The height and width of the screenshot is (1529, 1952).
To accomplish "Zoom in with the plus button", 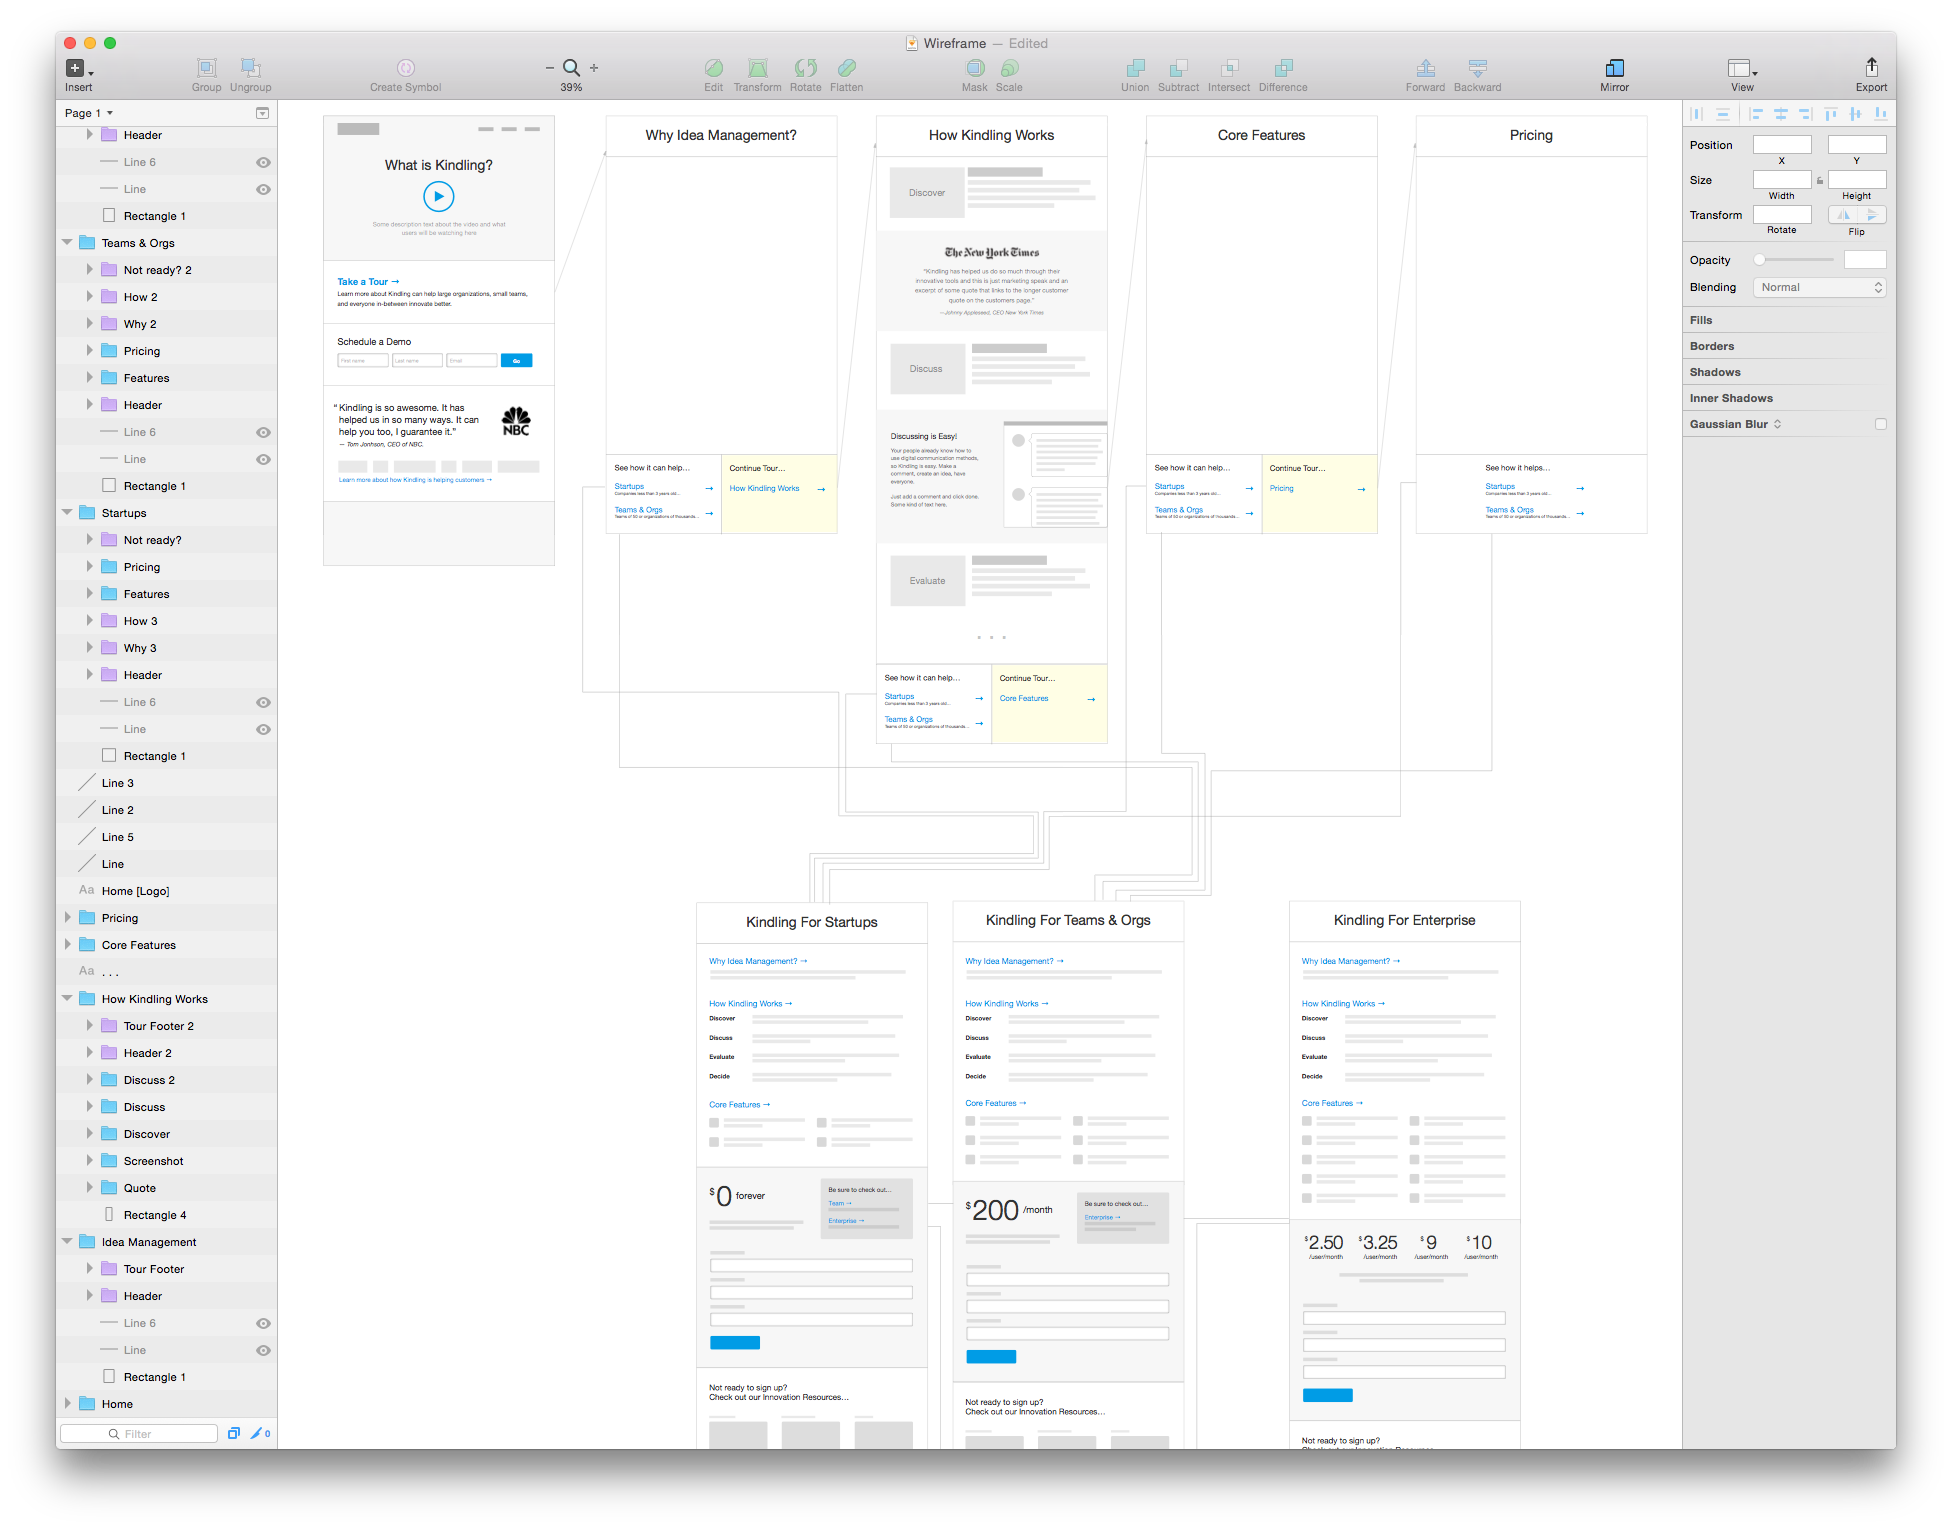I will point(594,68).
